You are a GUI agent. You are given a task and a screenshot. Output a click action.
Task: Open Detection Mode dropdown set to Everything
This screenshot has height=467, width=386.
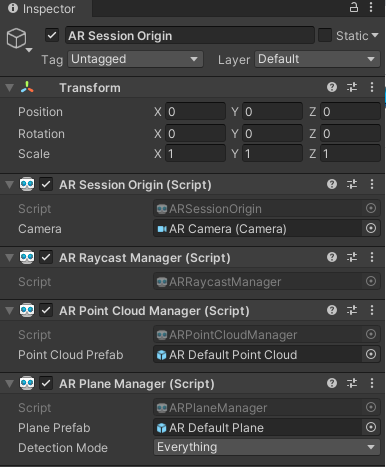(x=267, y=447)
